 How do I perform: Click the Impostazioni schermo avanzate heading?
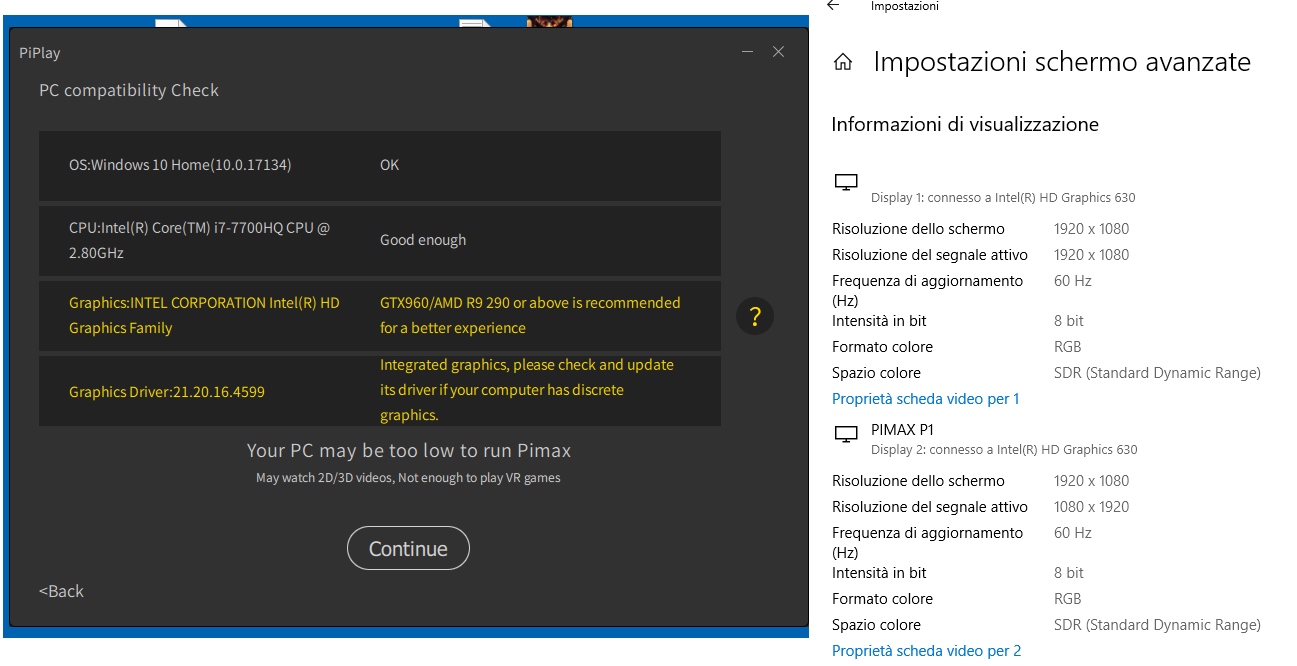click(x=1062, y=62)
